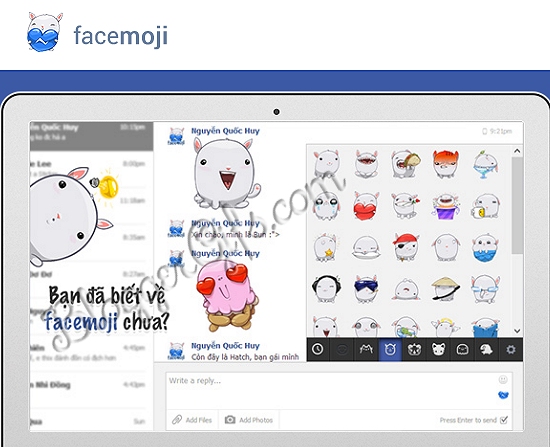Pick the conical hat Bun sticker
Image resolution: width=550 pixels, height=447 pixels.
(445, 288)
